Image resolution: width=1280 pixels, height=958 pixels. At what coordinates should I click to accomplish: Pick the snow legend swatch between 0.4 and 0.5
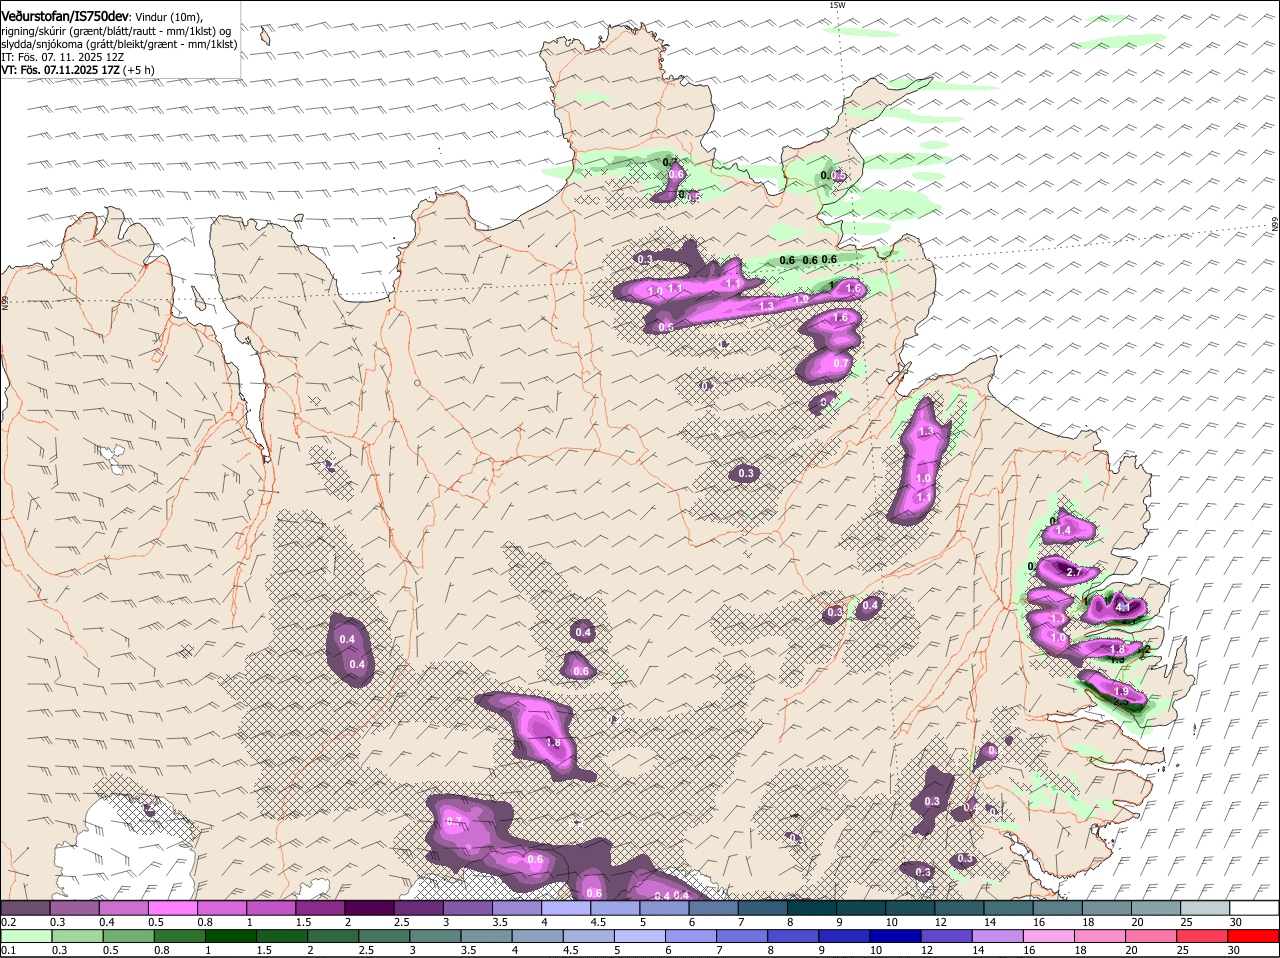point(123,908)
